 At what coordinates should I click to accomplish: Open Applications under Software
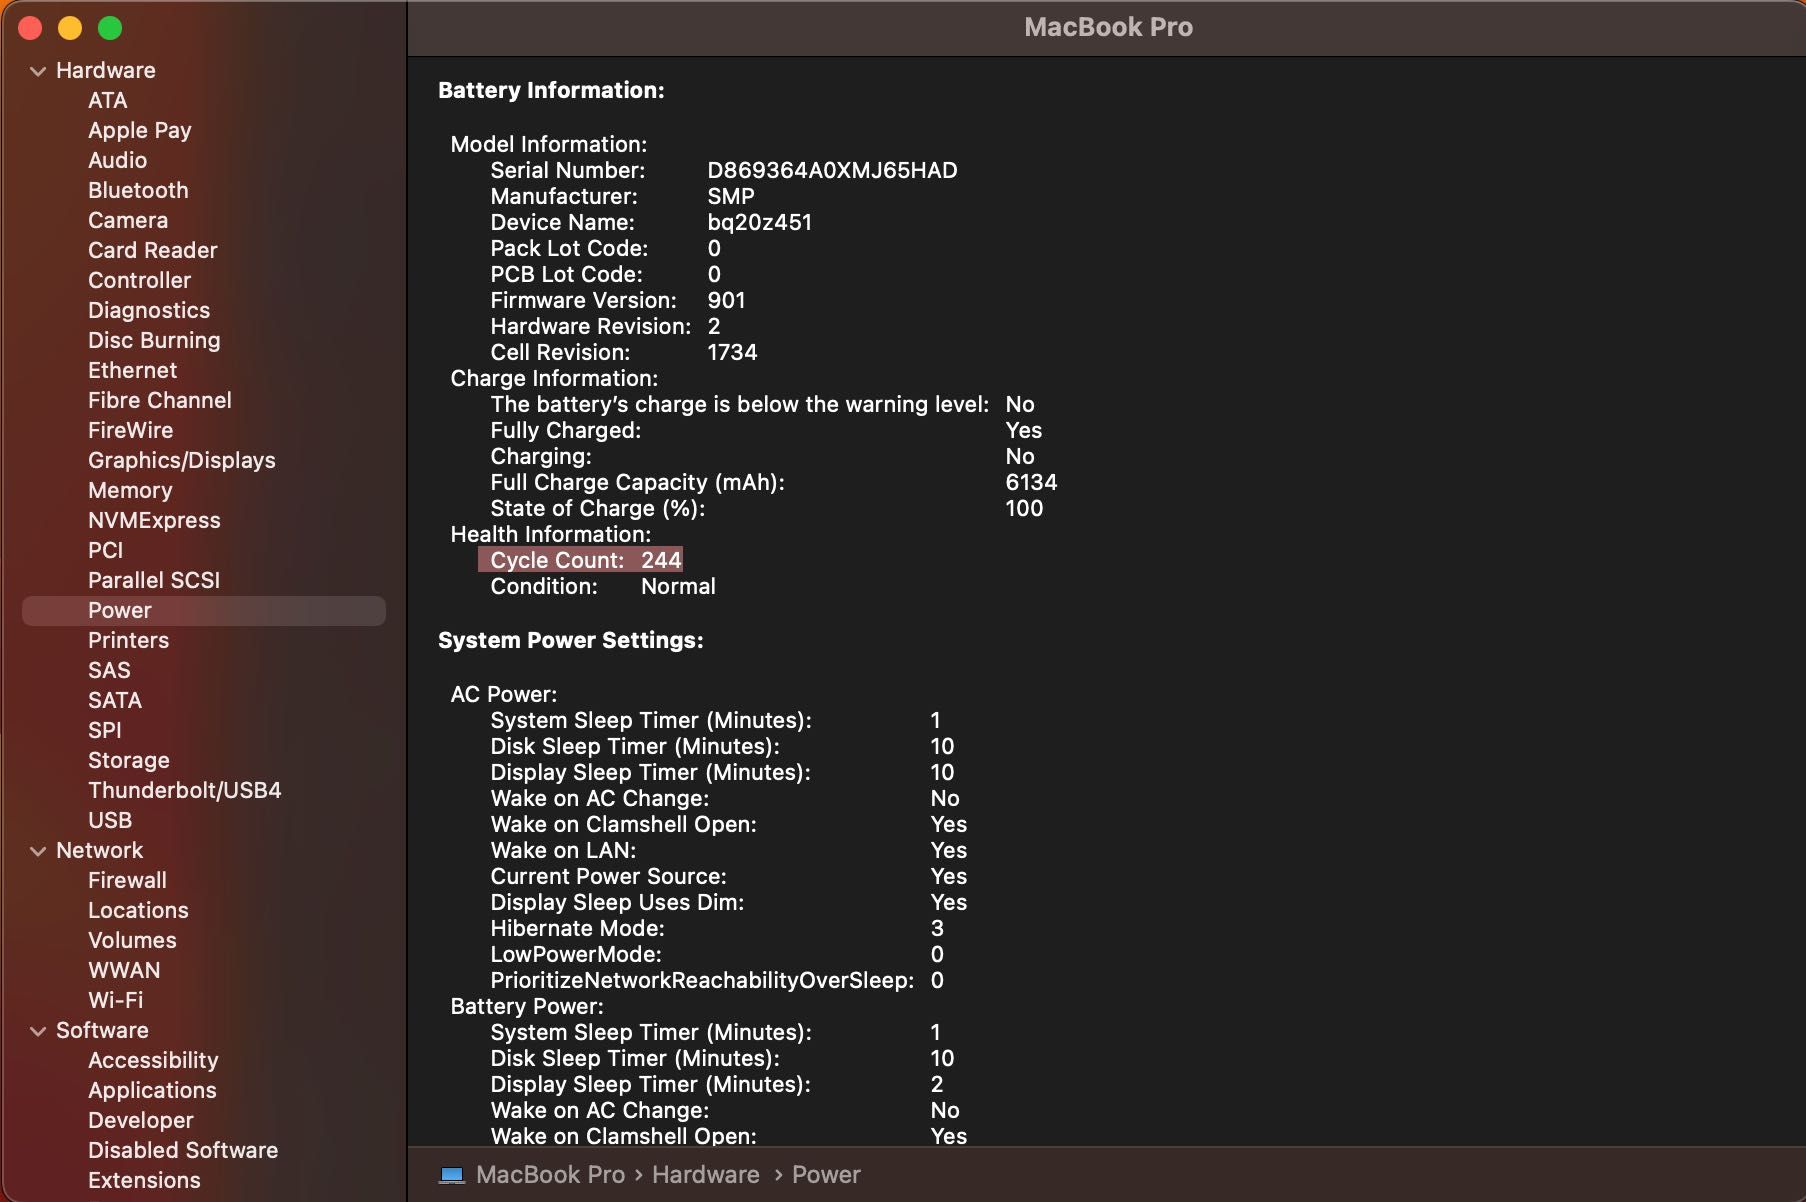[x=152, y=1090]
